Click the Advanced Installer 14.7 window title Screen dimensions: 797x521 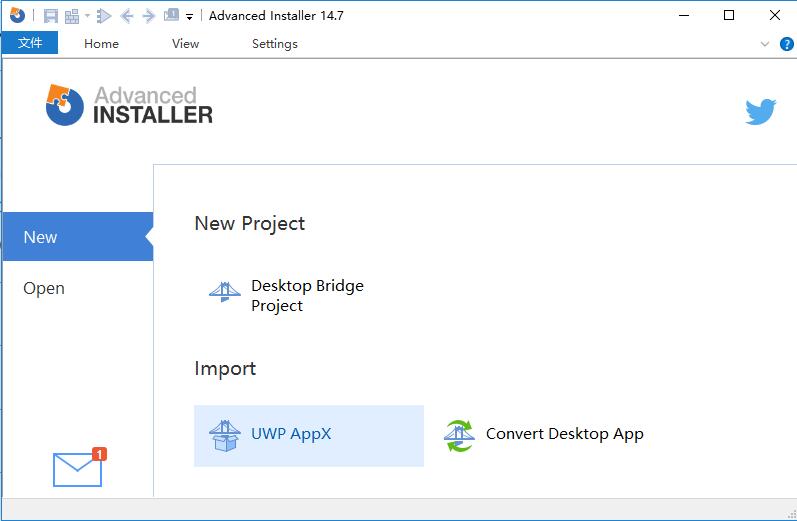[x=276, y=16]
